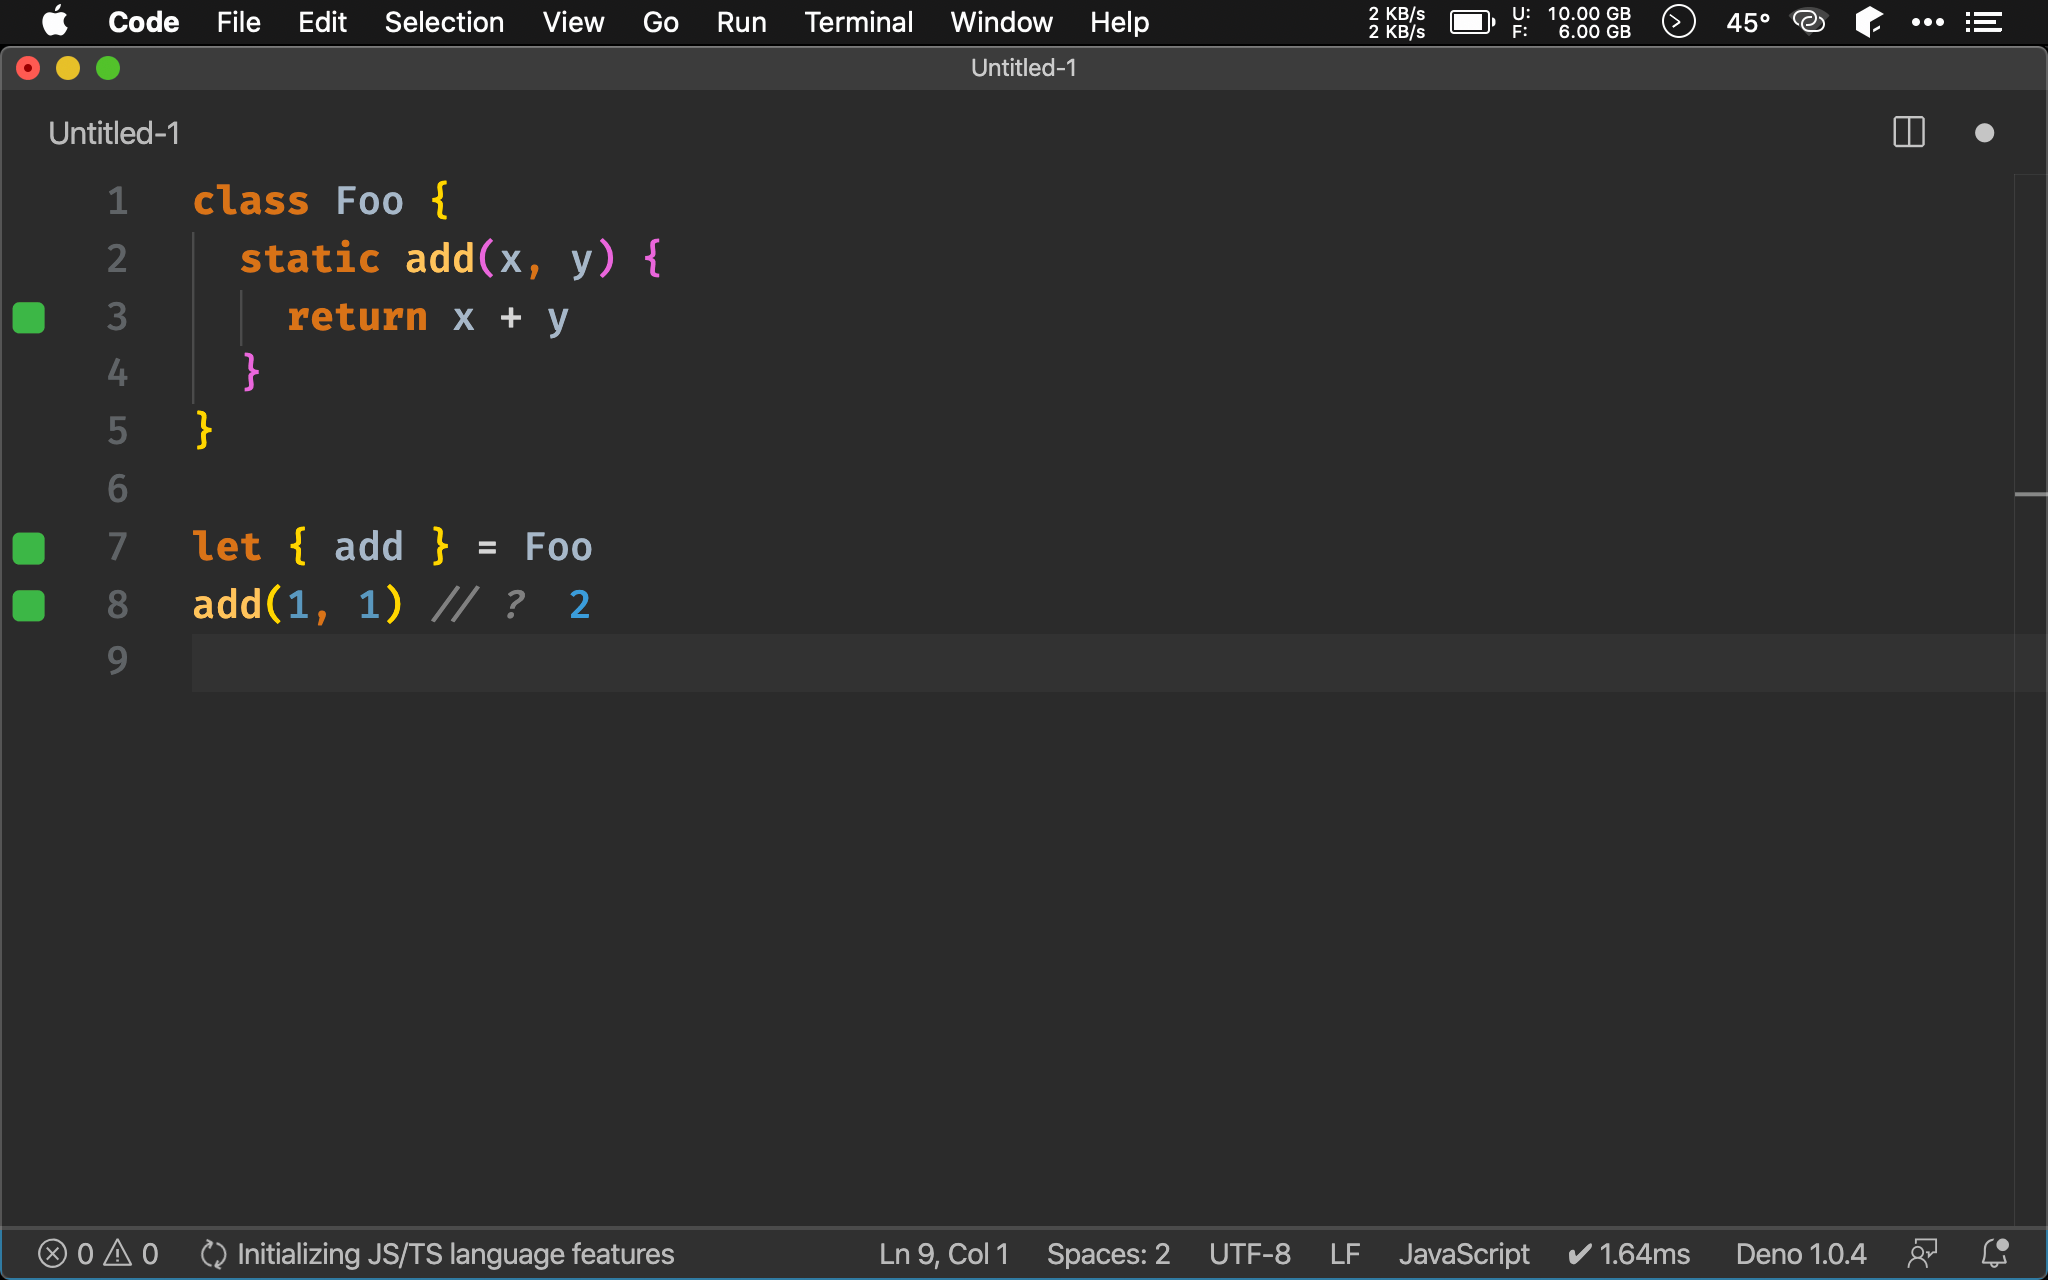Go to line via Ln 9, Col 1
This screenshot has width=2048, height=1280.
click(x=943, y=1253)
